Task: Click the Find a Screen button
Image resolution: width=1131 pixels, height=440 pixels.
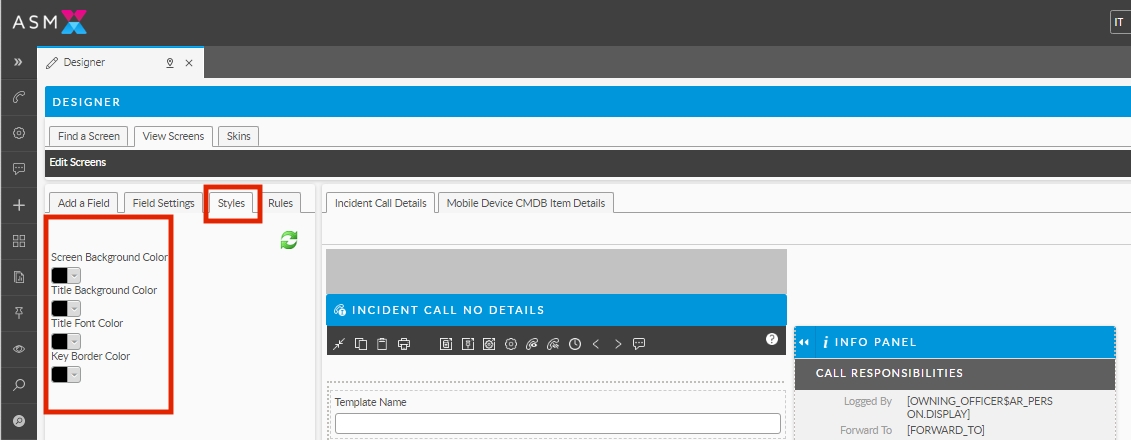Action: tap(89, 136)
